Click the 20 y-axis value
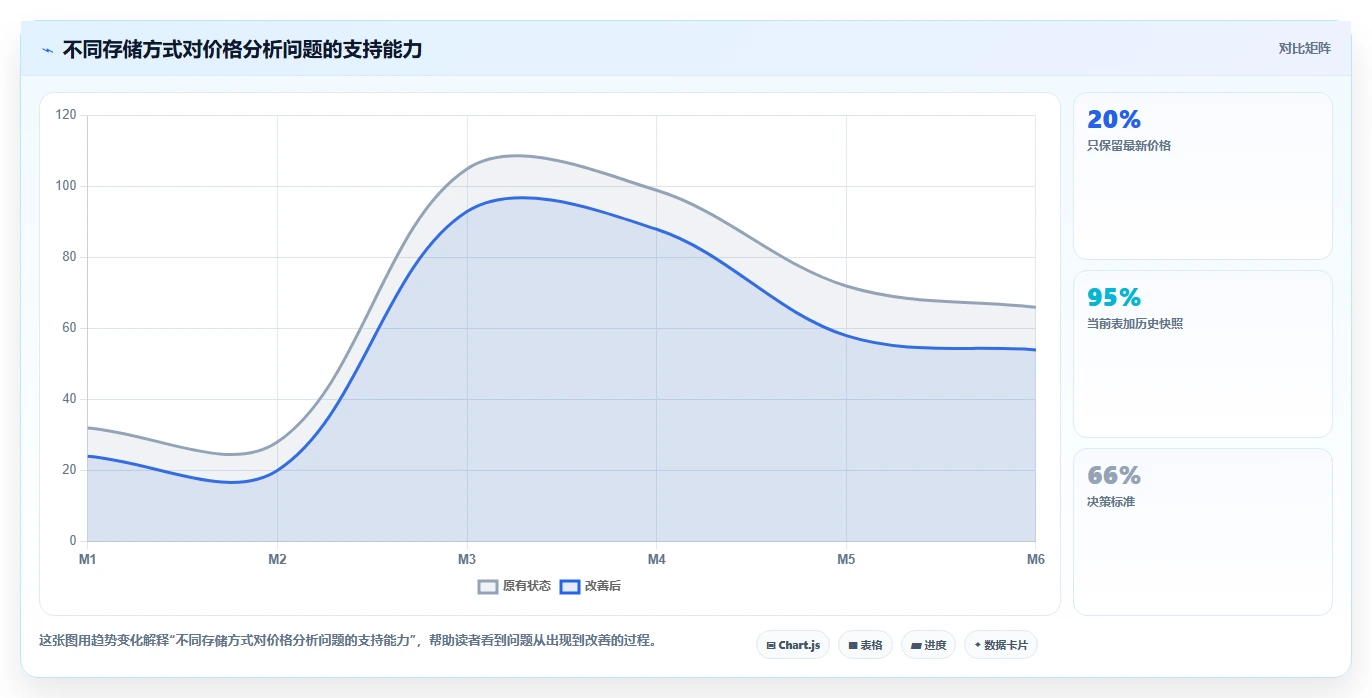Viewport: 1372px width, 698px height. click(69, 470)
